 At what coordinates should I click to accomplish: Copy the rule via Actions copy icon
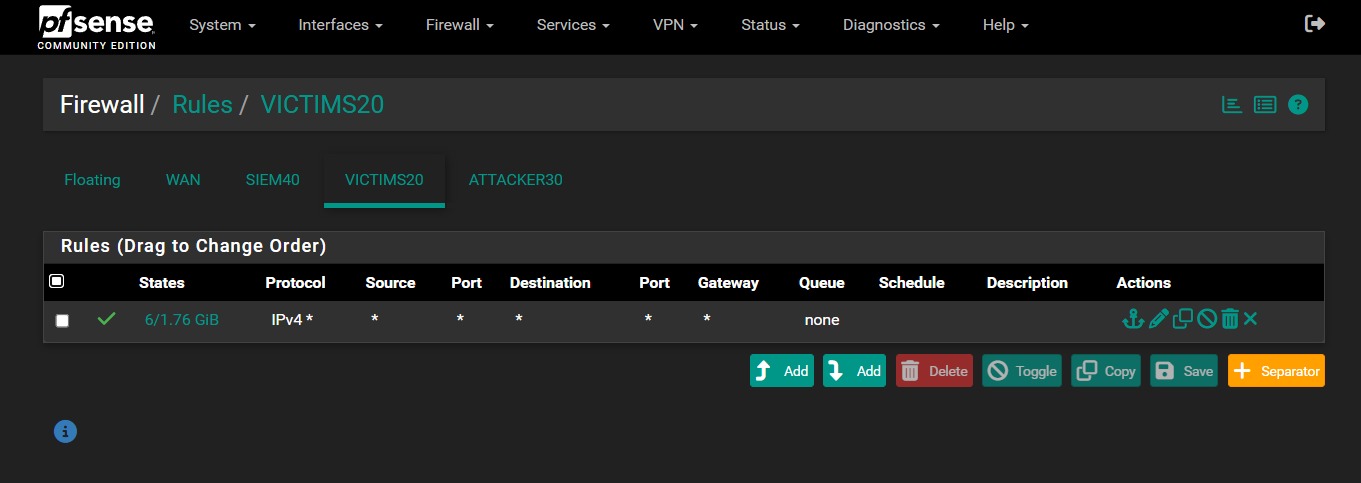tap(1183, 320)
